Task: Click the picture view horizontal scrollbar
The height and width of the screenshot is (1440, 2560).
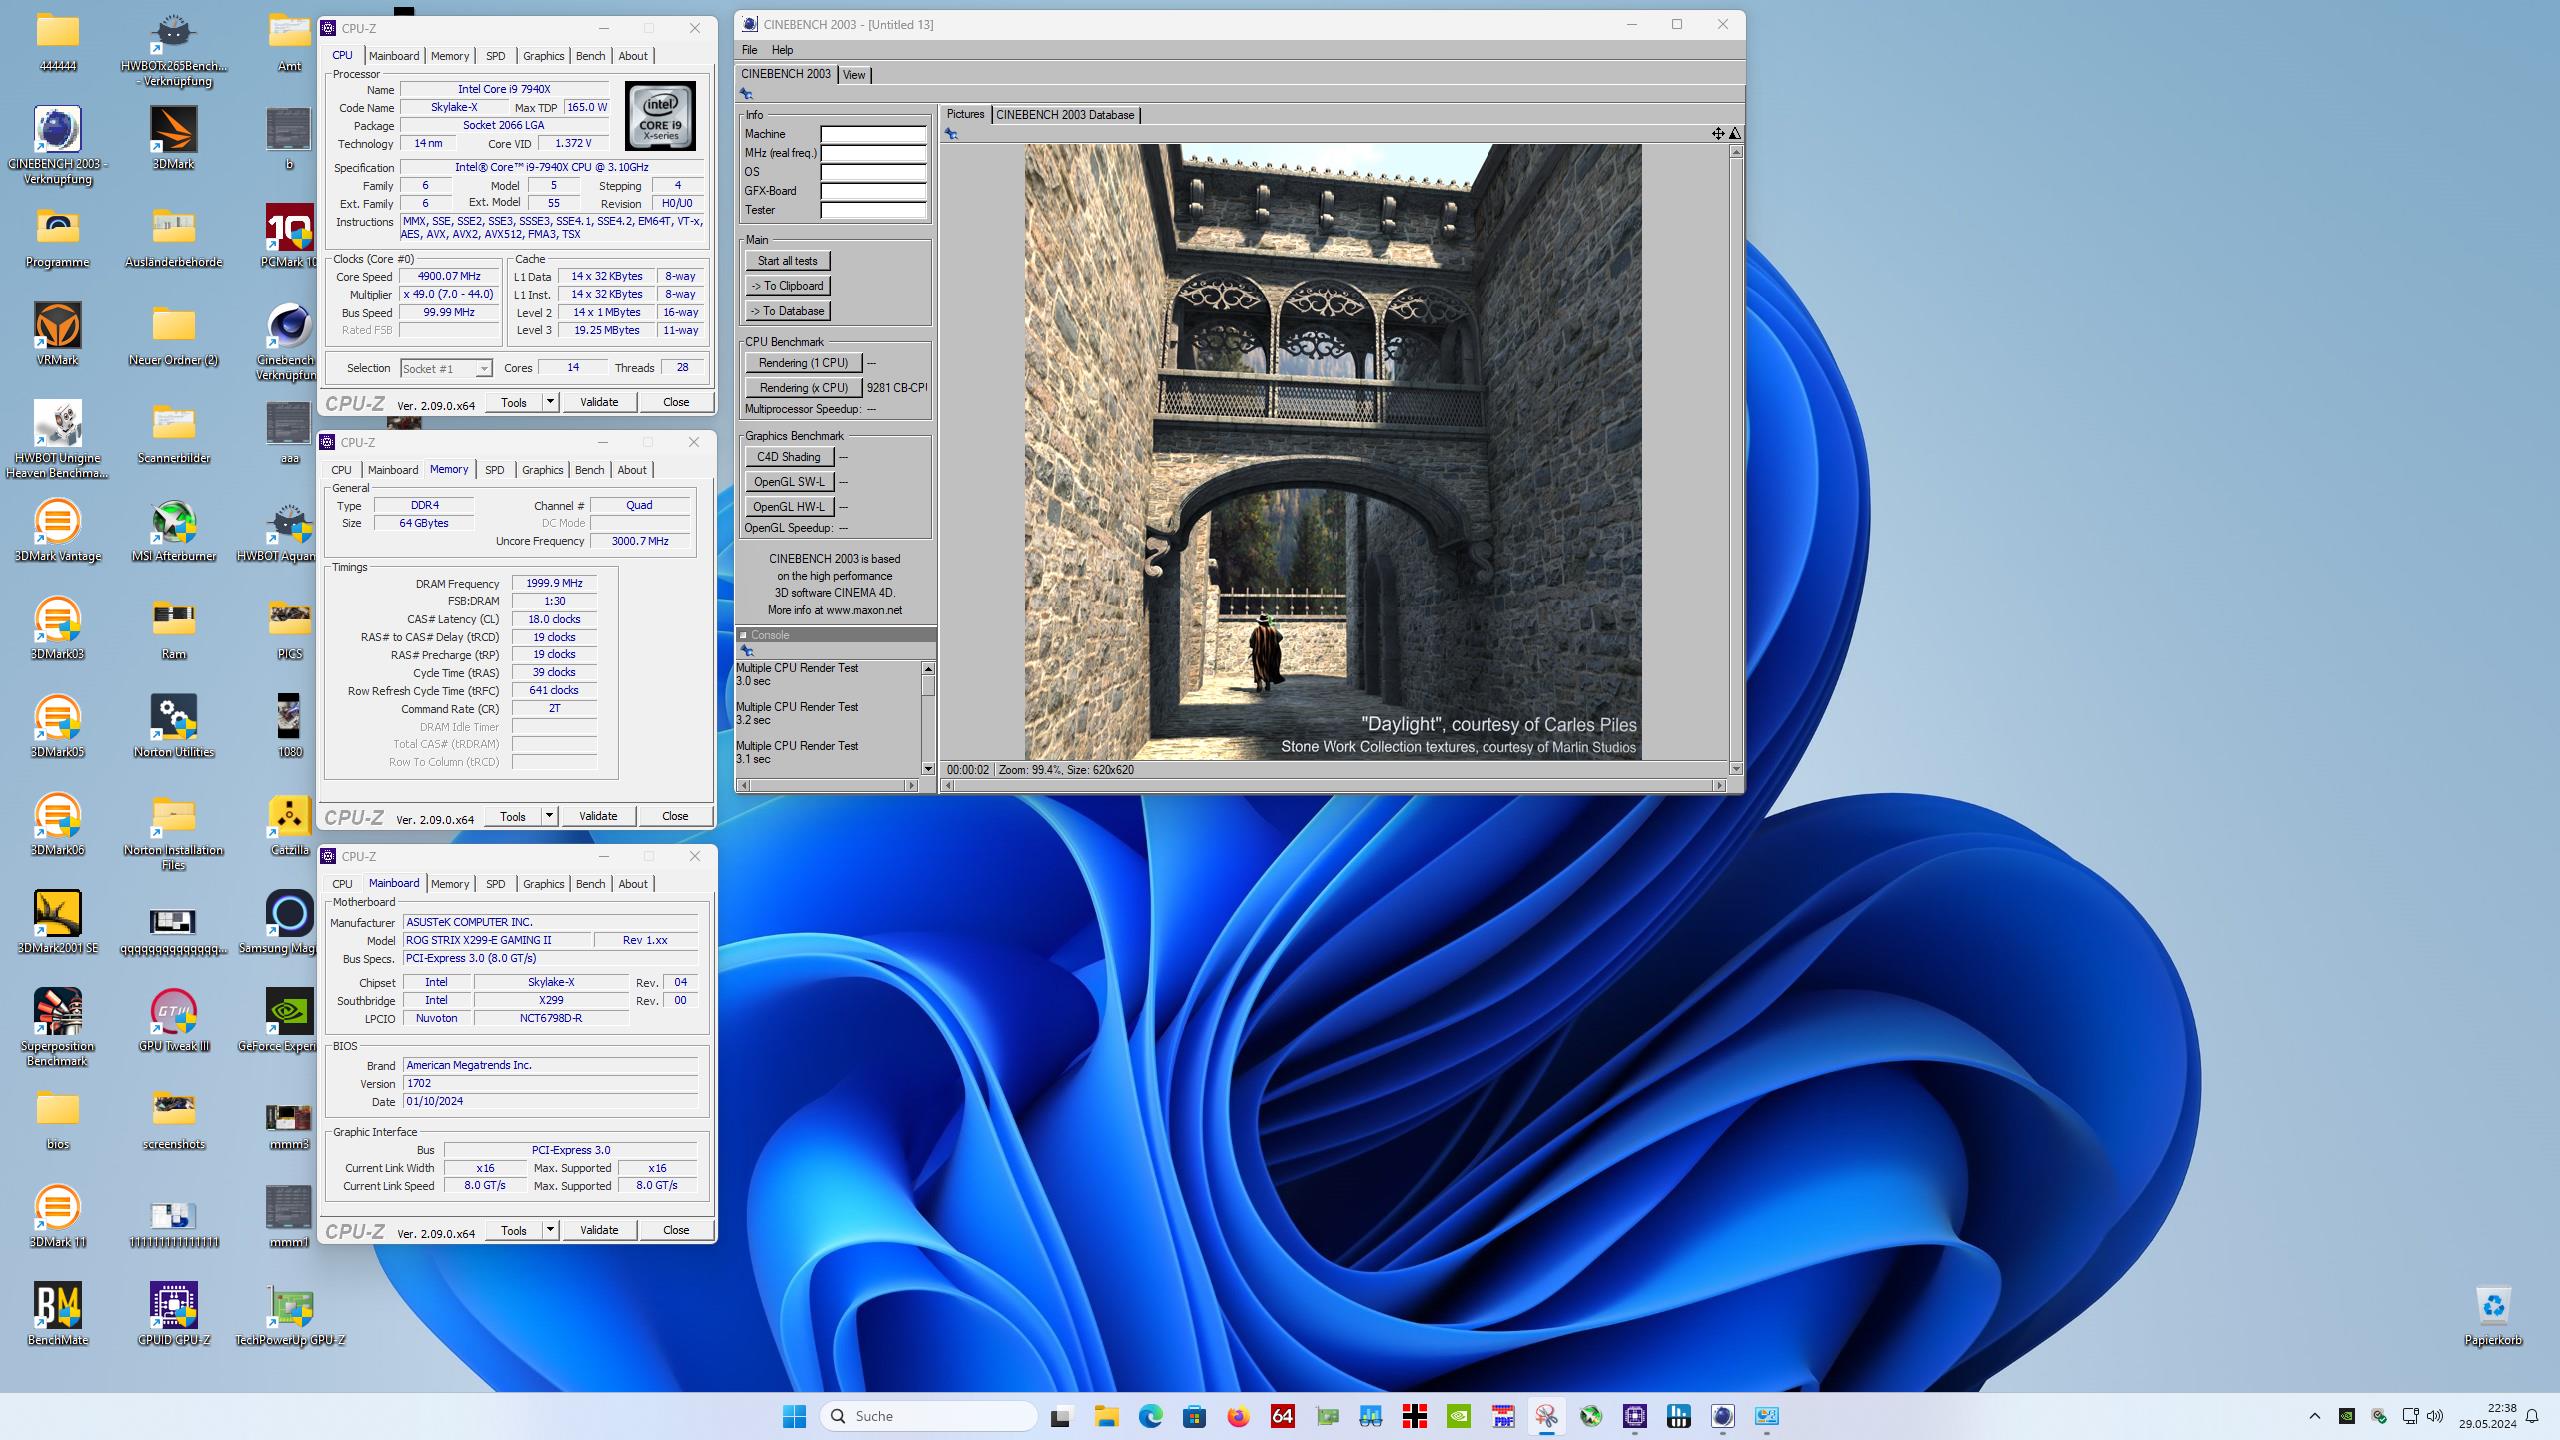Action: pos(1334,785)
